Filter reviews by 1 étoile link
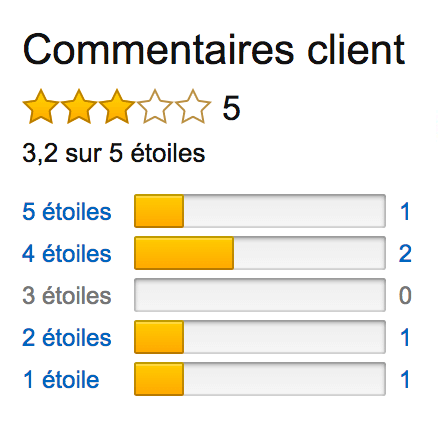438x426 pixels. (61, 380)
